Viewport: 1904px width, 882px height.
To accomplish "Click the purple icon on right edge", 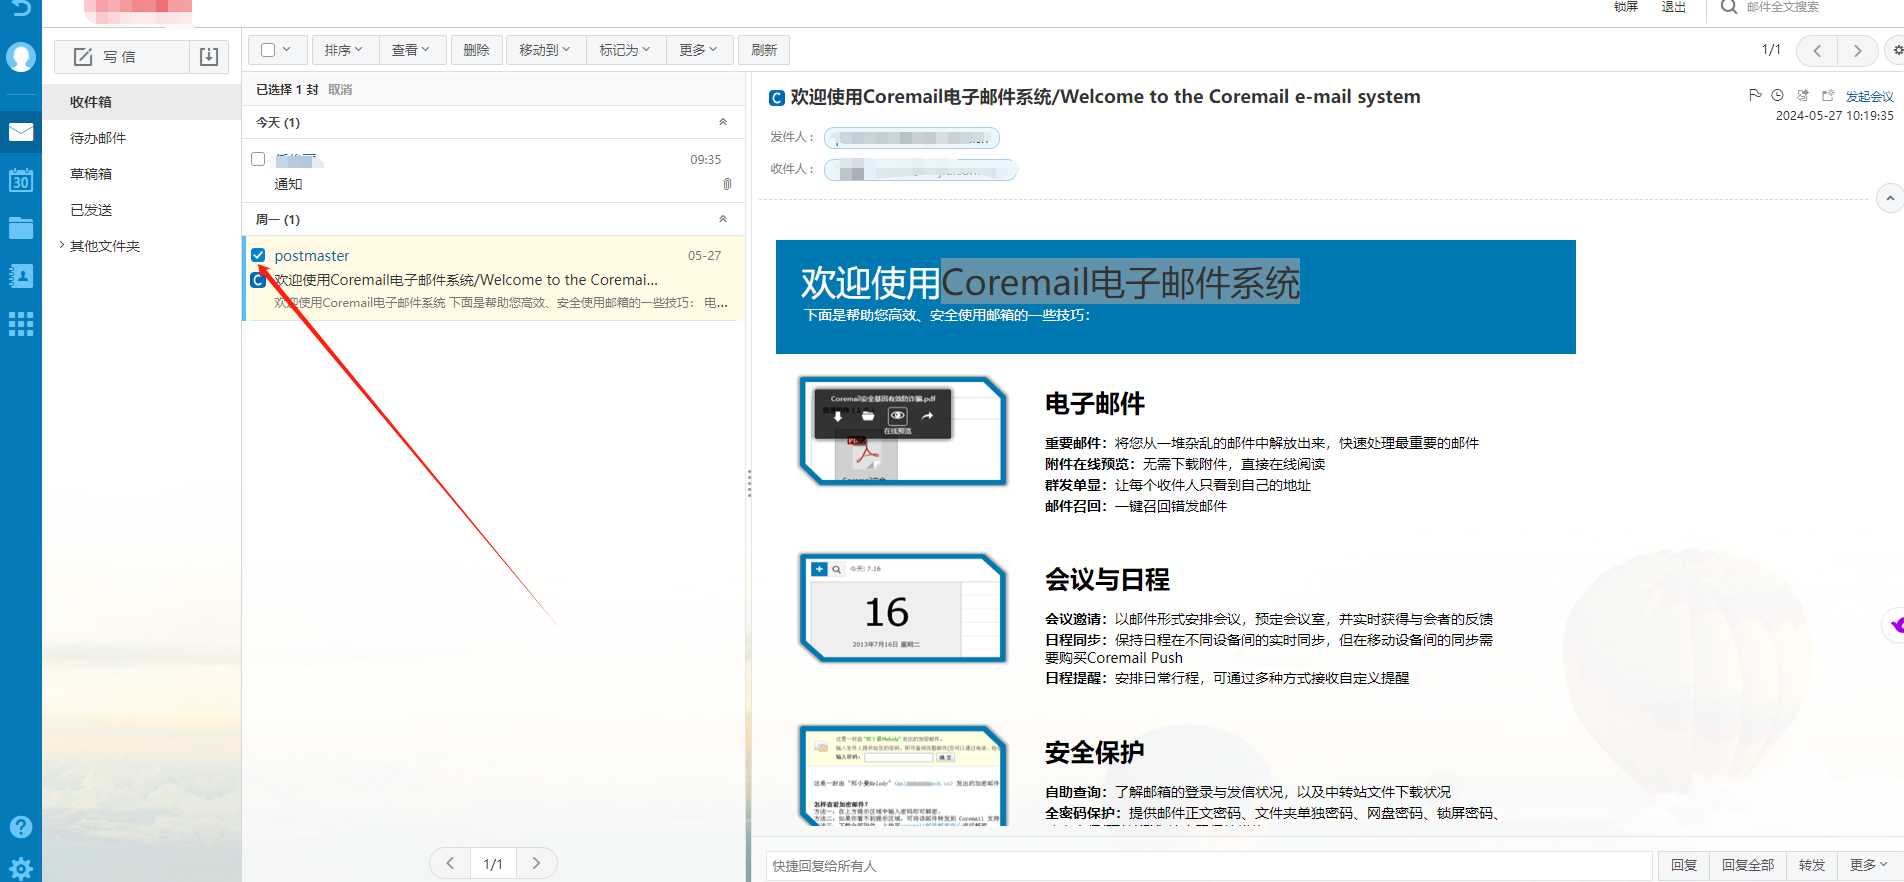I will 1895,626.
